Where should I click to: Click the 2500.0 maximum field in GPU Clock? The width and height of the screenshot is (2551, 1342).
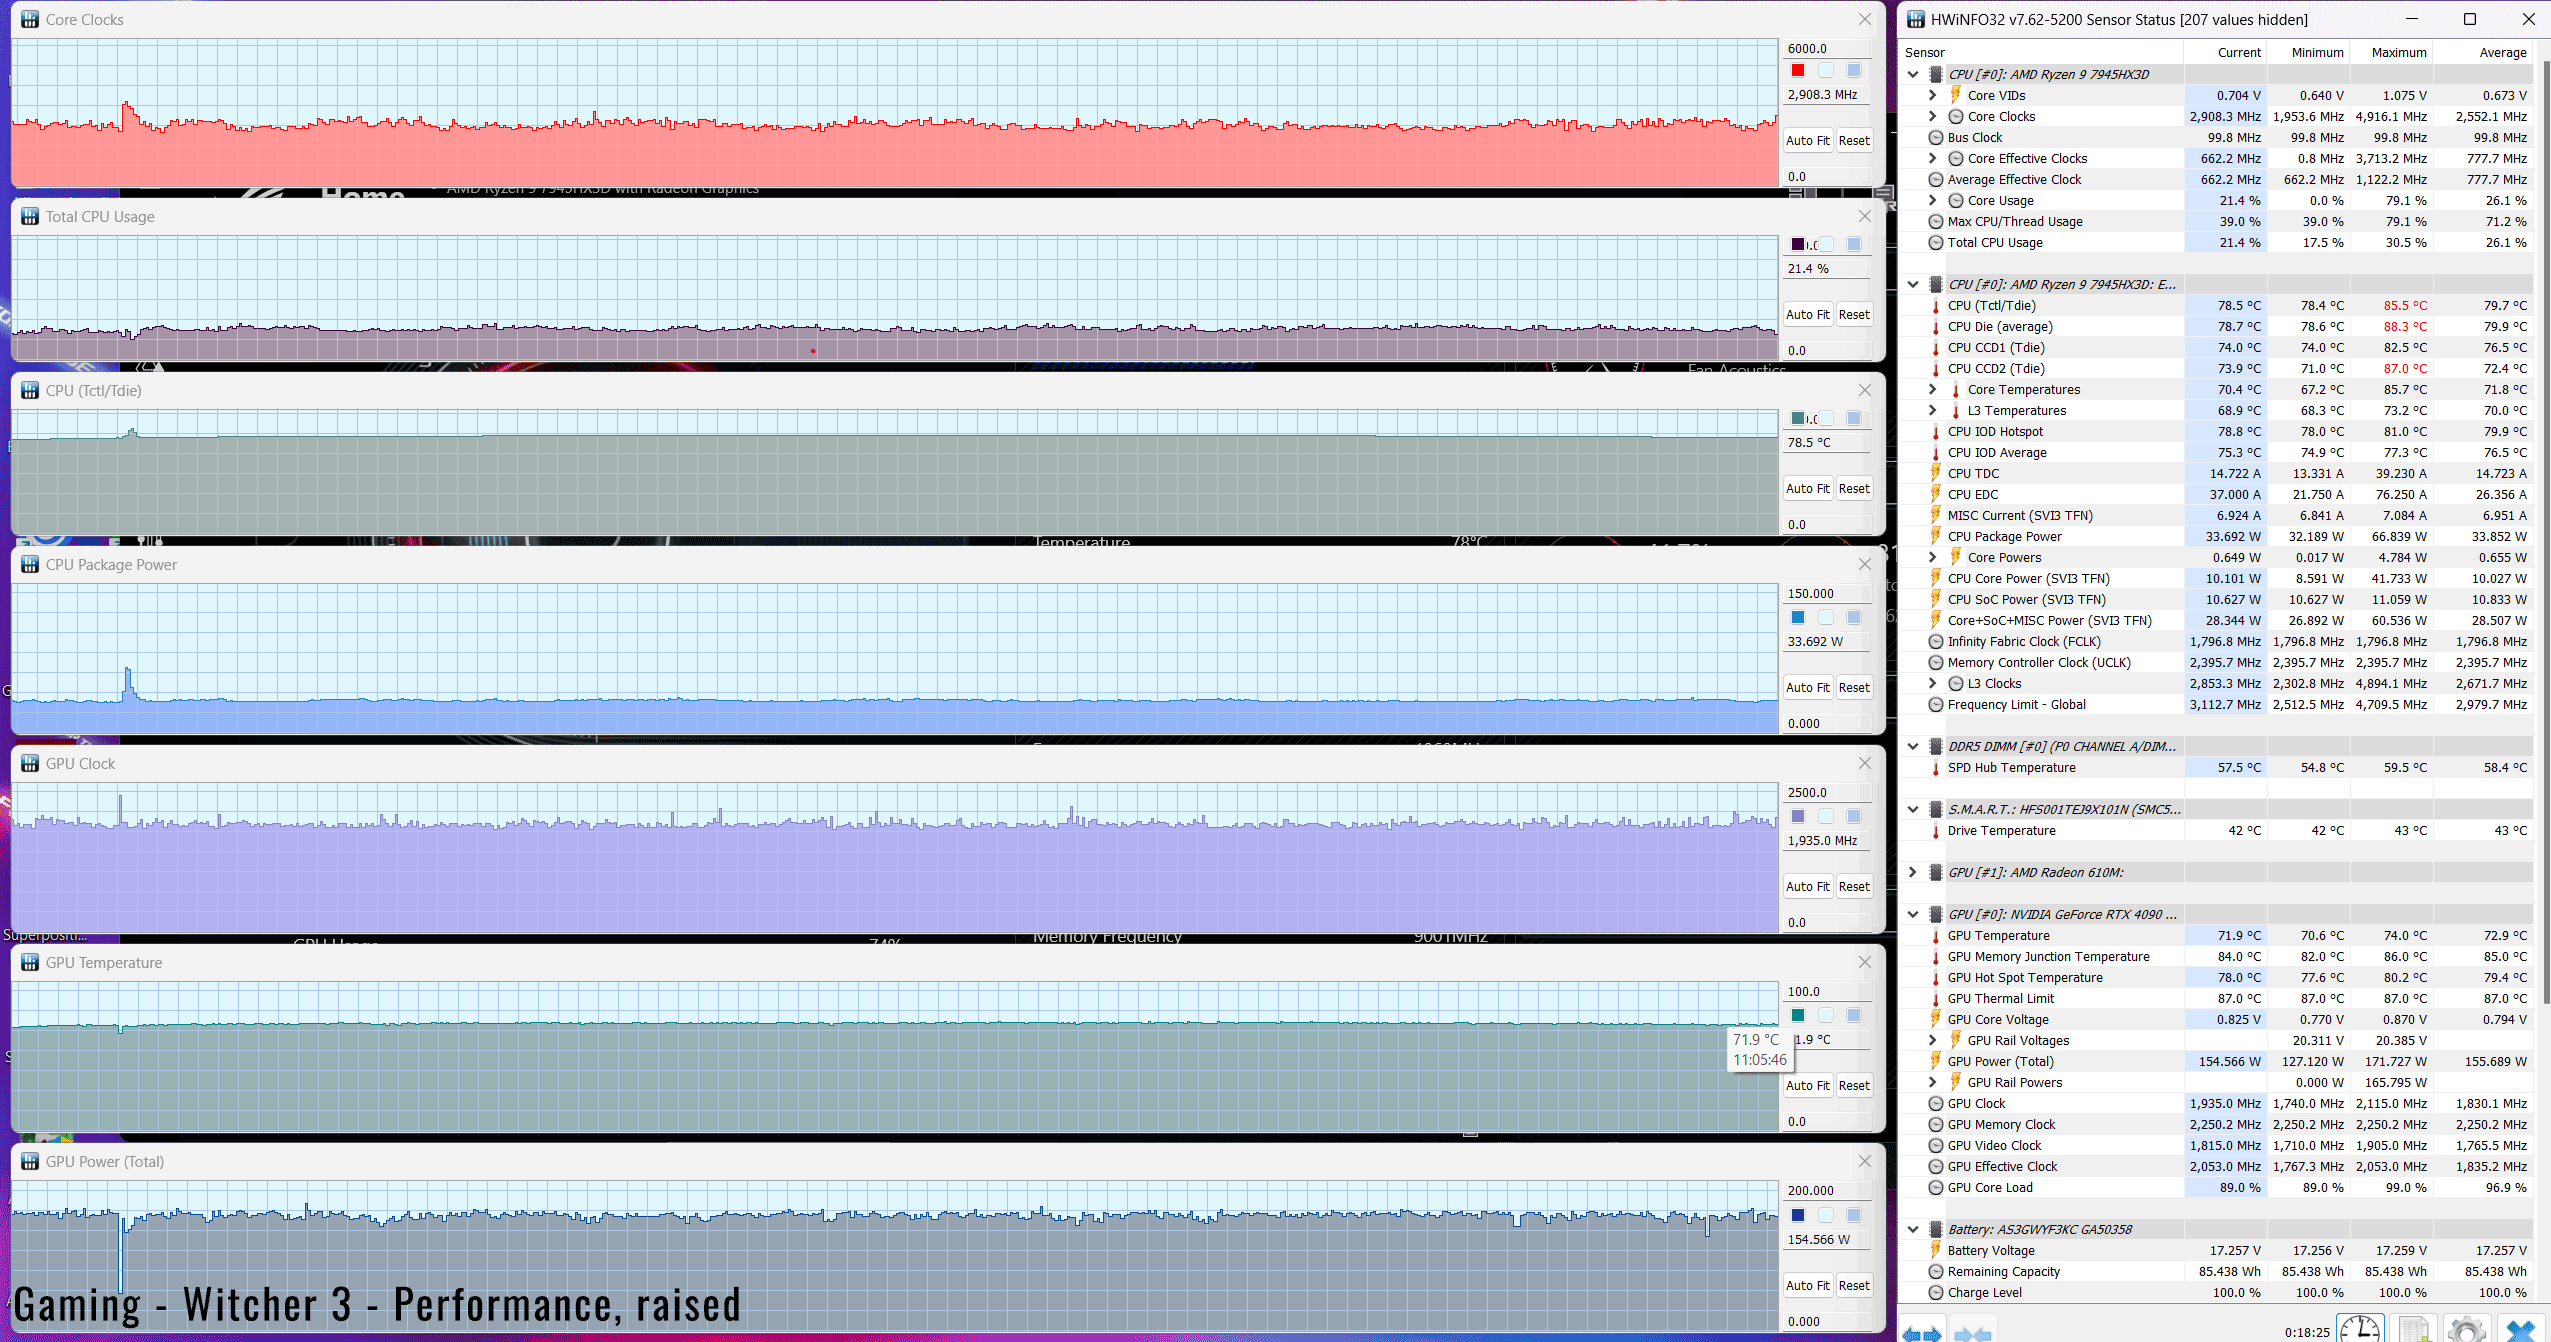[1827, 792]
